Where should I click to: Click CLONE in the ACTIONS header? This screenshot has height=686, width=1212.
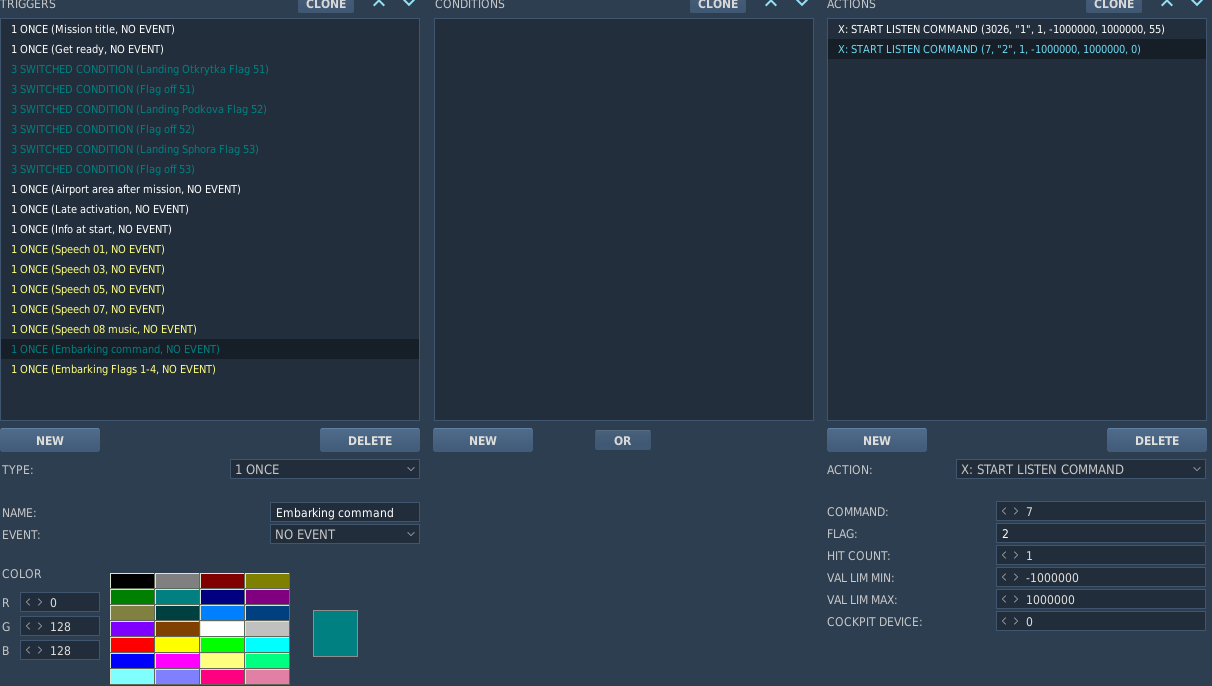pos(1114,5)
